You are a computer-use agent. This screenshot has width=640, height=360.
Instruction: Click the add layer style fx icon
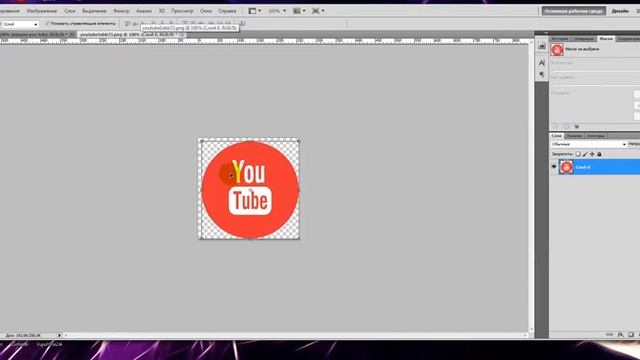(x=620, y=335)
